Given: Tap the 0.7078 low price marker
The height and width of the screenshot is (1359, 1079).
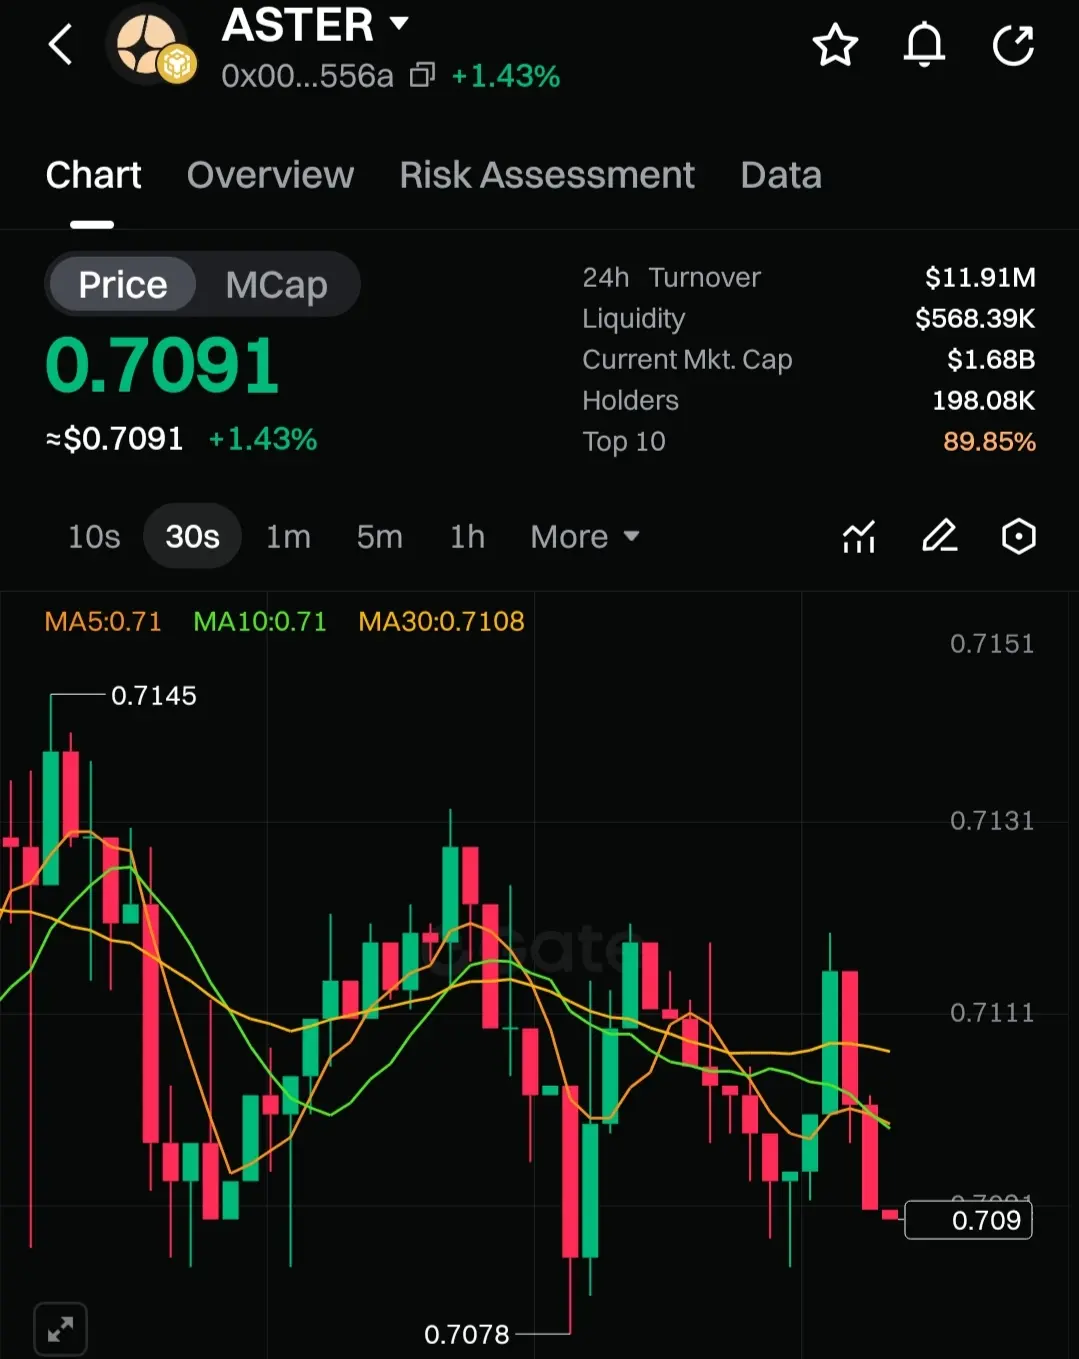Looking at the screenshot, I should click(x=467, y=1334).
